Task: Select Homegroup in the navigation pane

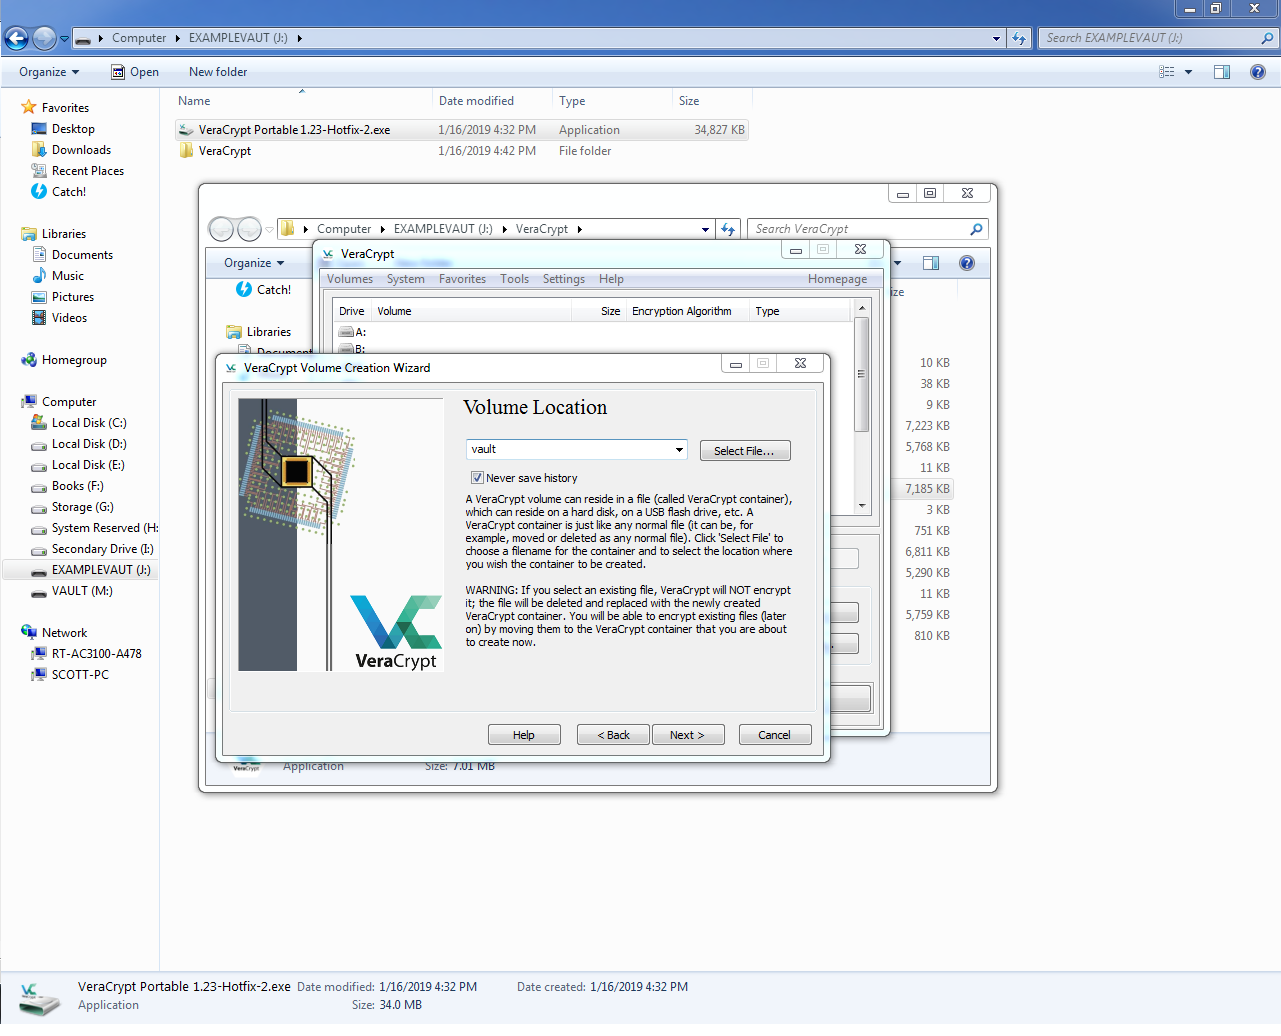Action: (74, 360)
